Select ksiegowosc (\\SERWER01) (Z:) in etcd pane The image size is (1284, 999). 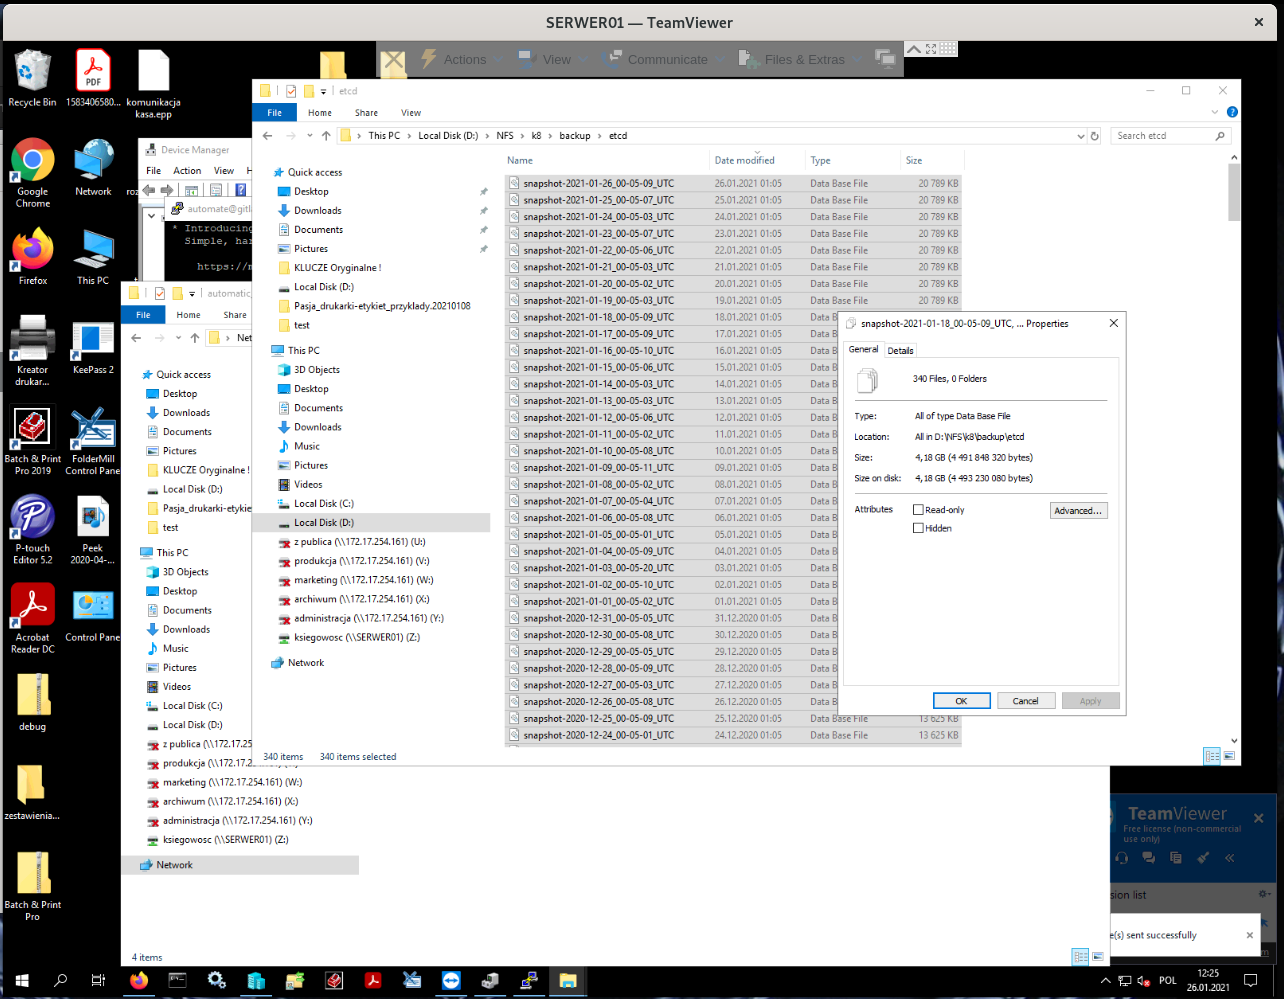click(356, 637)
